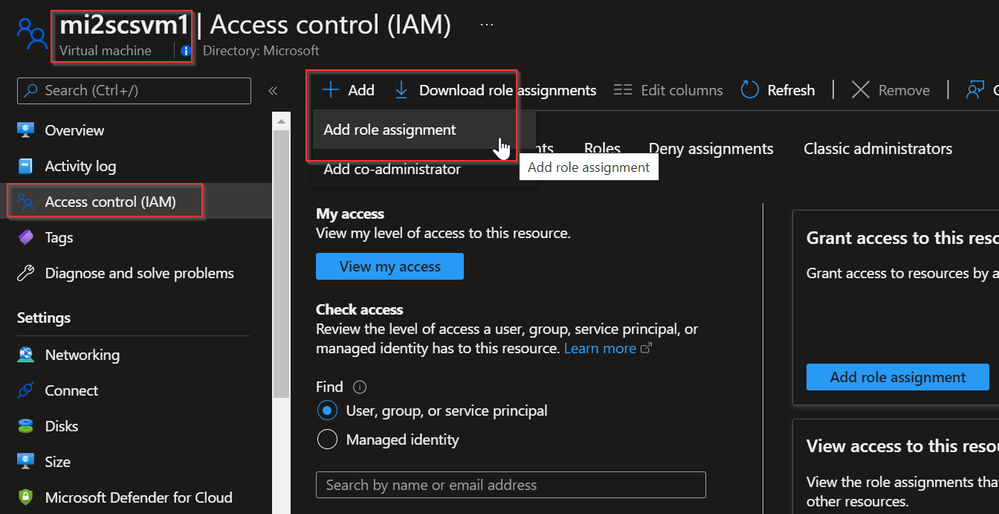
Task: Switch to the Roles tab
Action: [x=602, y=149]
